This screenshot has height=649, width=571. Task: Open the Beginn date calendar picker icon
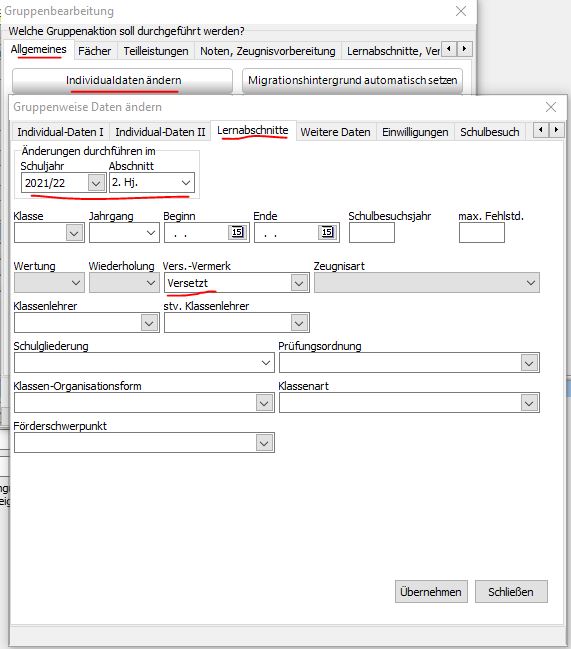tap(237, 232)
